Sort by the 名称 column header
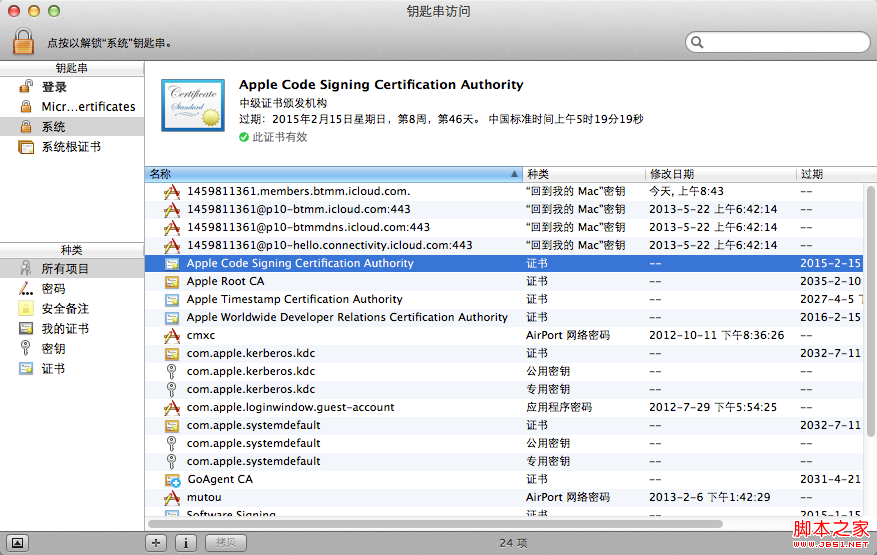877x555 pixels. coord(333,174)
